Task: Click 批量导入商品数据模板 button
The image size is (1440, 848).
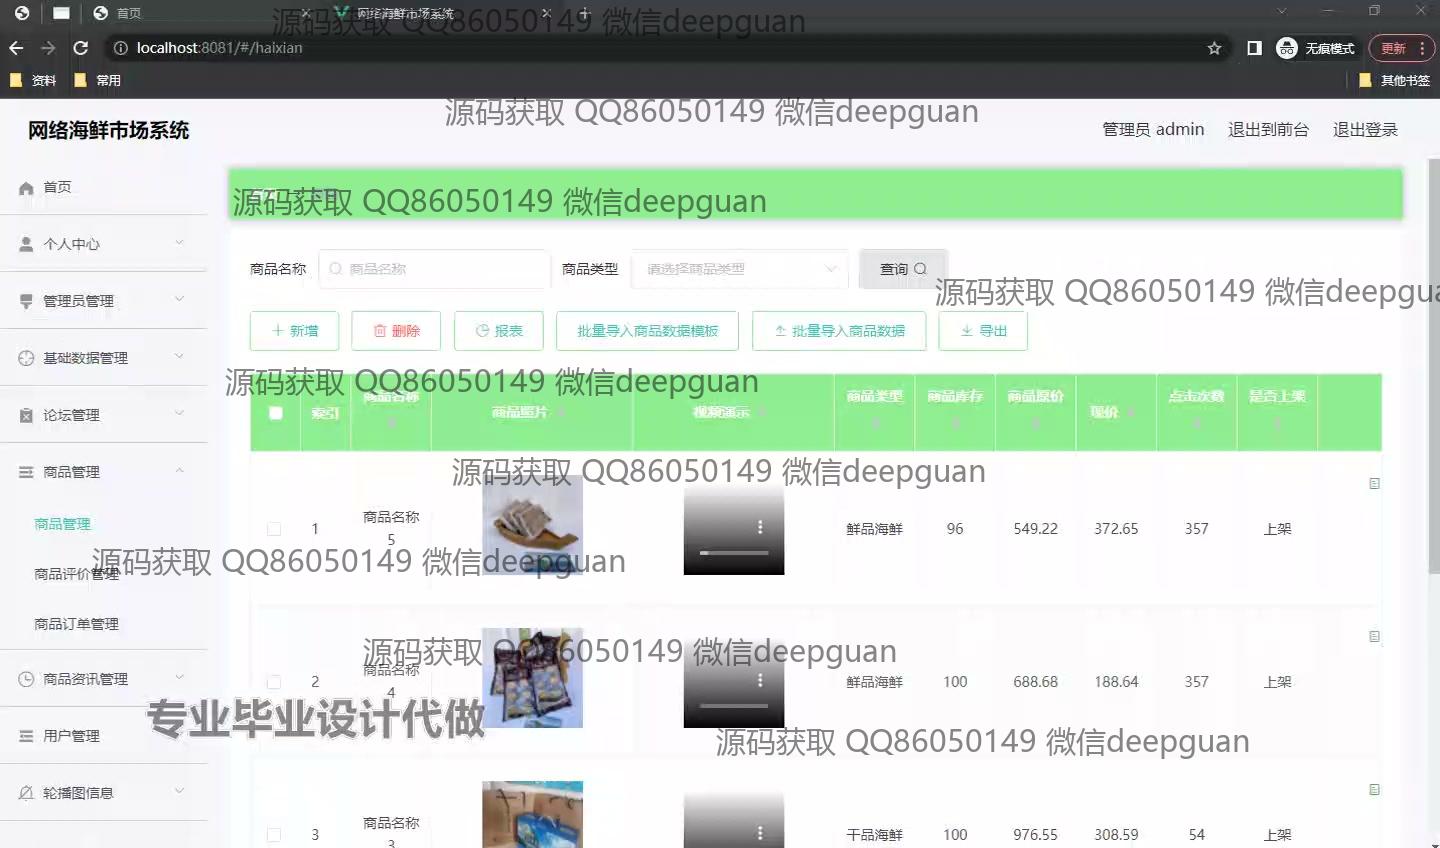Action: pyautogui.click(x=647, y=331)
